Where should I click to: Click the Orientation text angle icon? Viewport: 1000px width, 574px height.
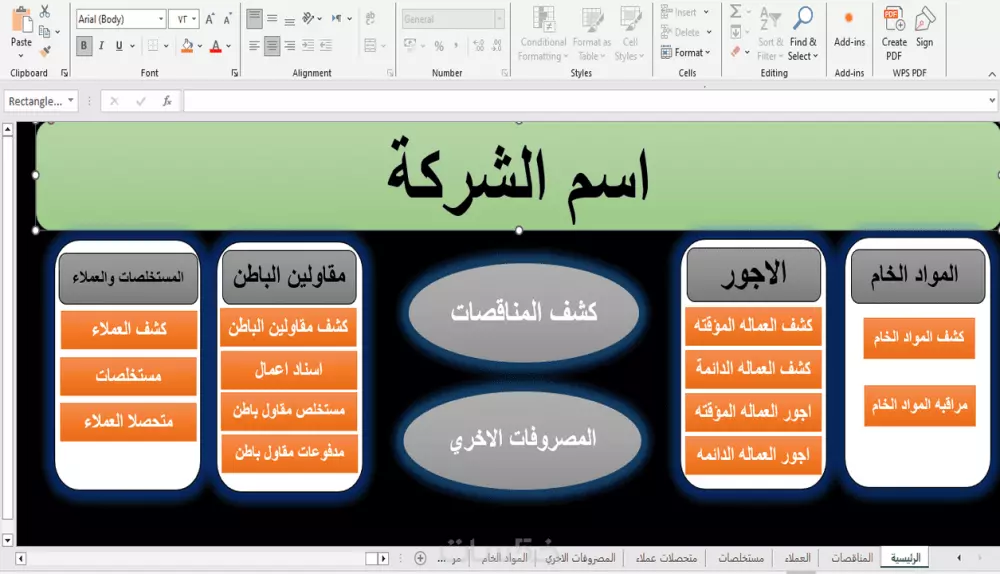pyautogui.click(x=309, y=18)
